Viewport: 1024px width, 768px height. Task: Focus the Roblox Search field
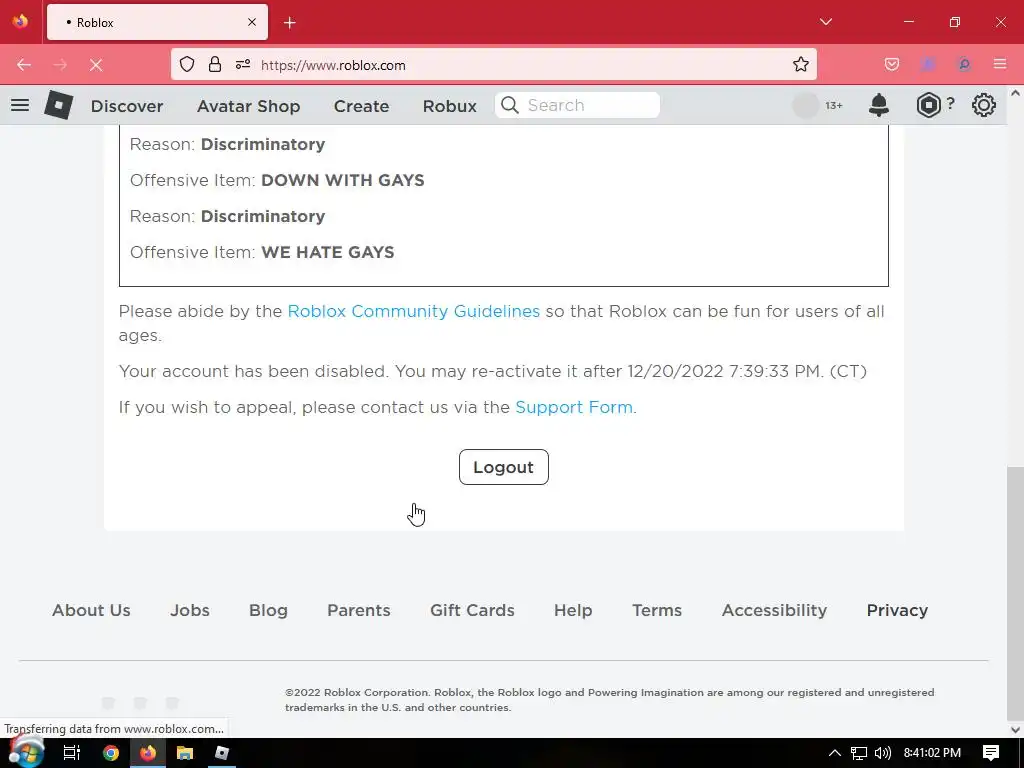[577, 105]
